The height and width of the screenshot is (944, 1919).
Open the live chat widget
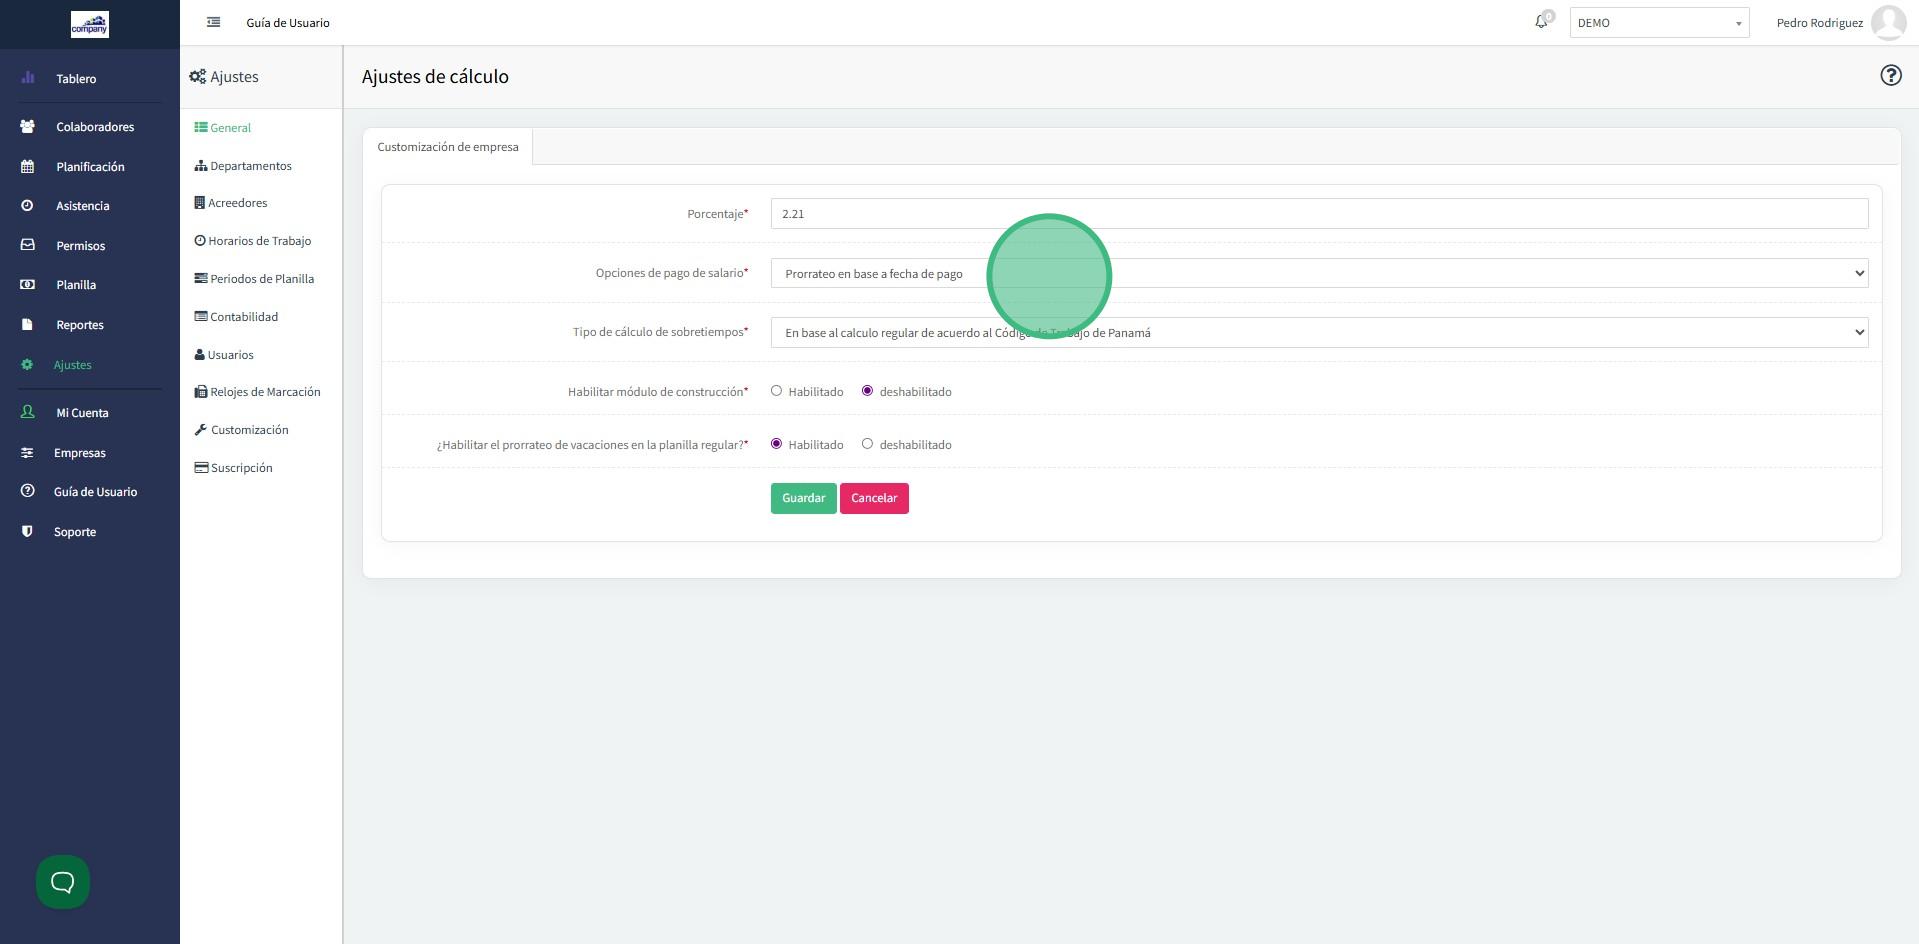tap(63, 881)
